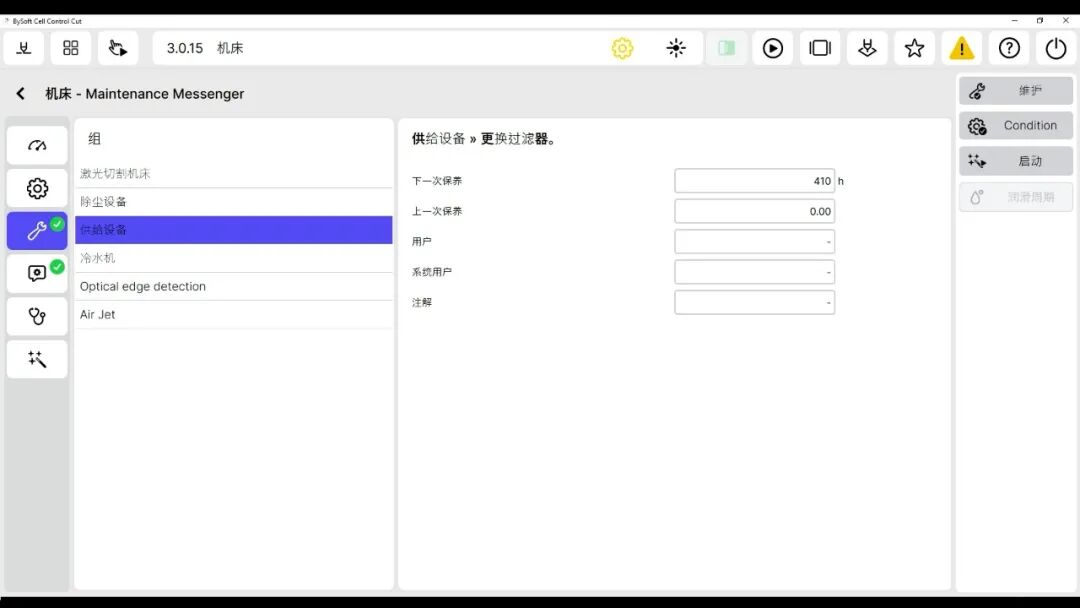Viewport: 1080px width, 608px height.
Task: Toggle the laser light icon in toolbar
Action: [676, 48]
